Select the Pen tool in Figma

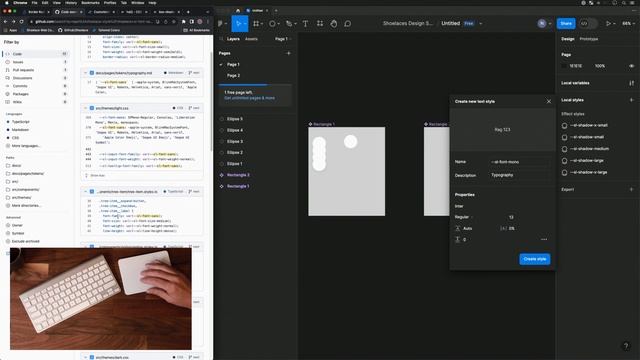click(x=289, y=24)
